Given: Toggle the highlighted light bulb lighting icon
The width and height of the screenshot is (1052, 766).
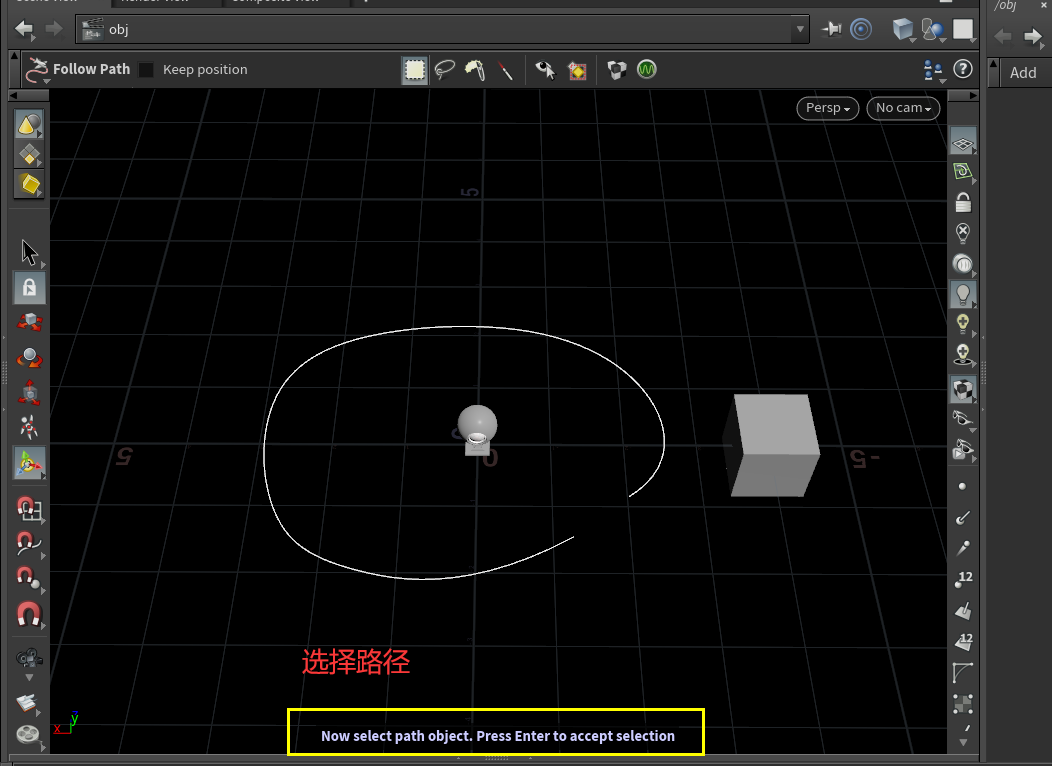Looking at the screenshot, I should (963, 294).
